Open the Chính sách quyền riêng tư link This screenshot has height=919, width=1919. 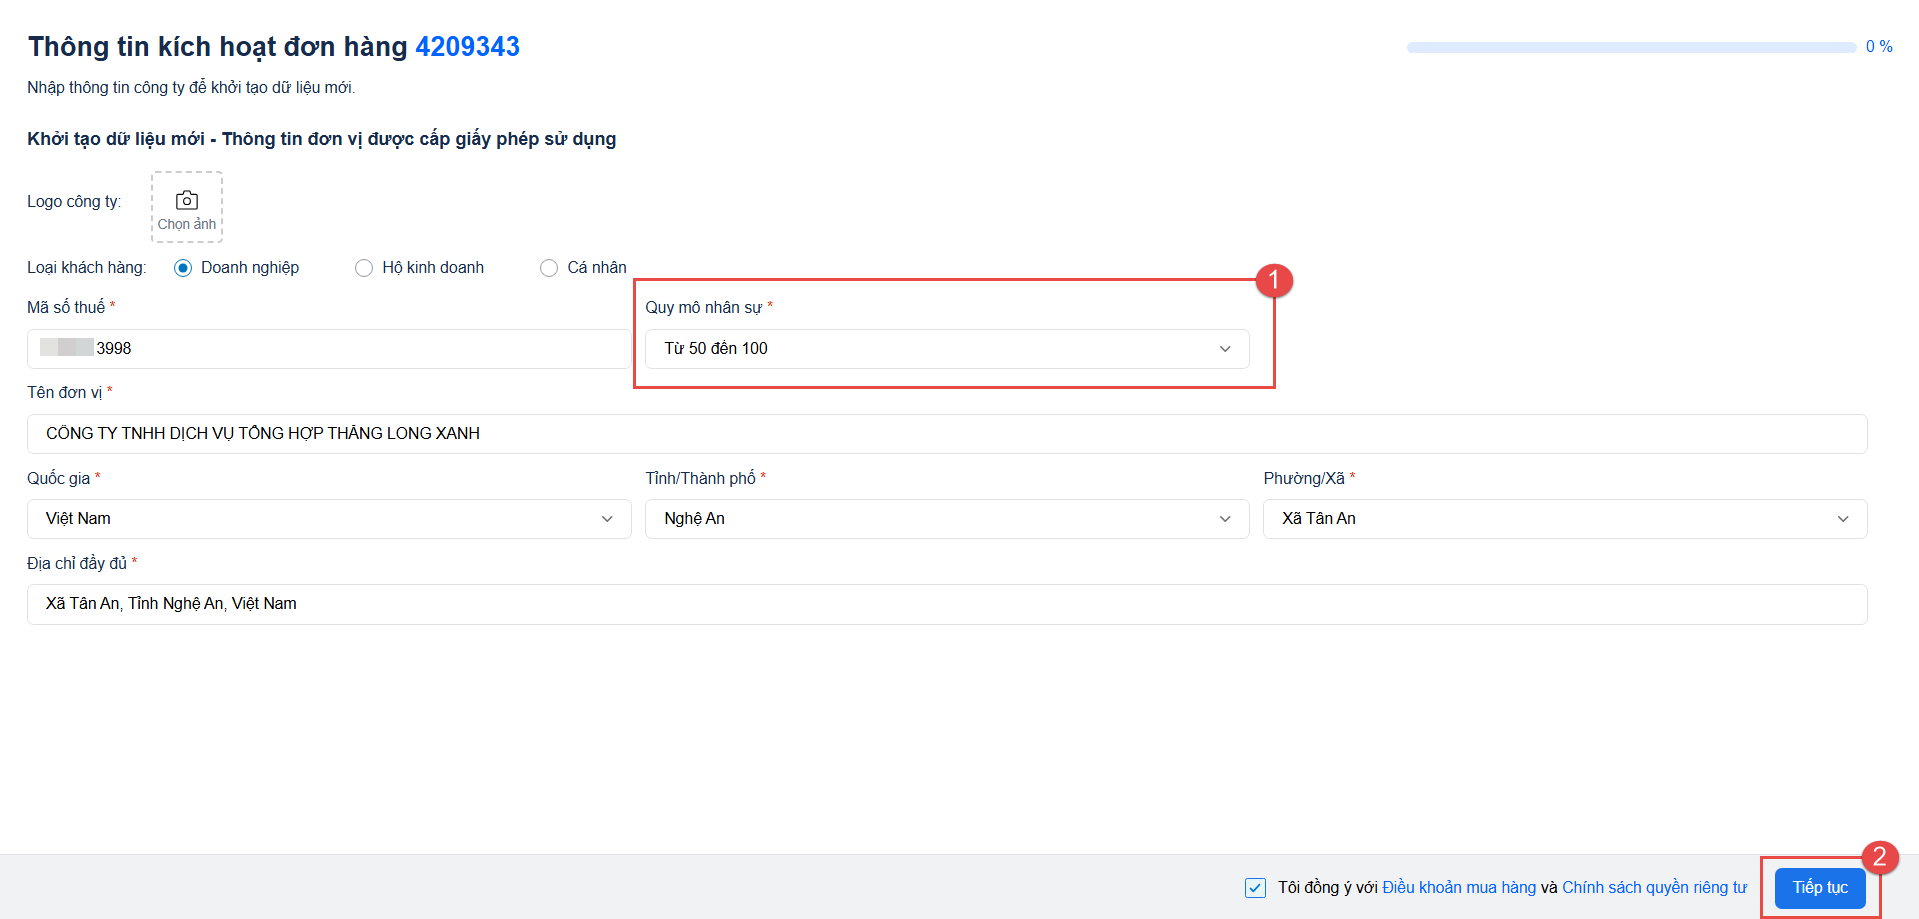coord(1654,888)
